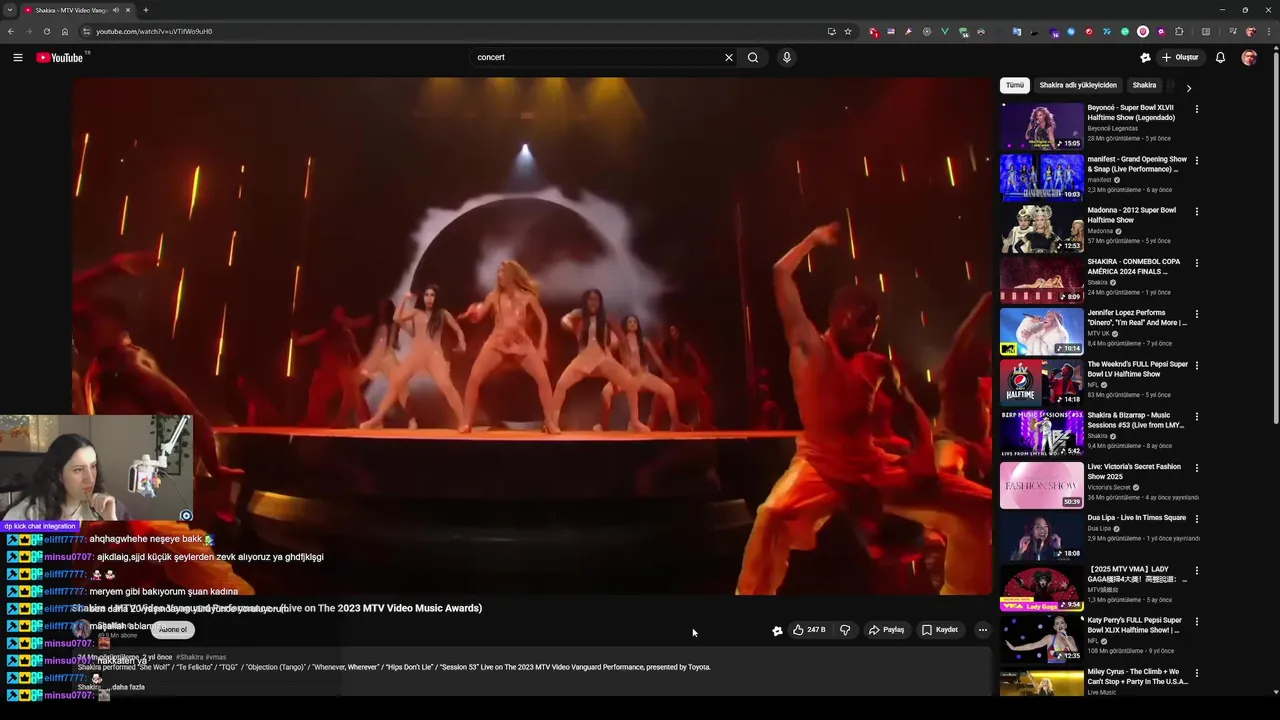Open Shakira & Bizarrap Music Sessions thumbnail
Viewport: 1280px width, 720px height.
tap(1042, 434)
